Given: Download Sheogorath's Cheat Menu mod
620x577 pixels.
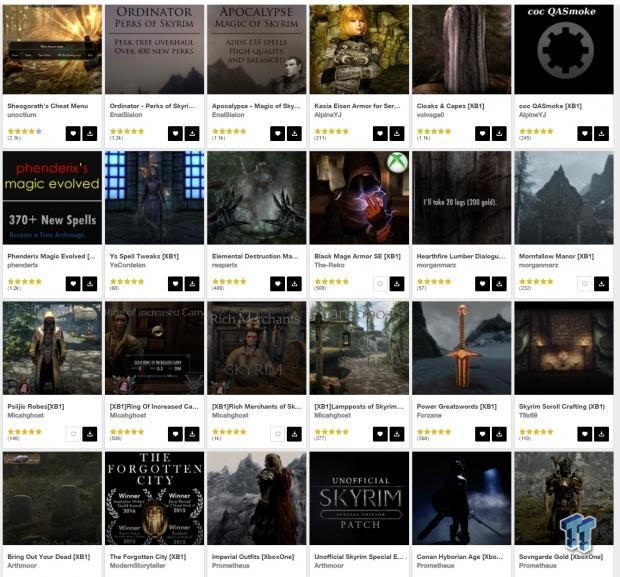Looking at the screenshot, I should (90, 134).
